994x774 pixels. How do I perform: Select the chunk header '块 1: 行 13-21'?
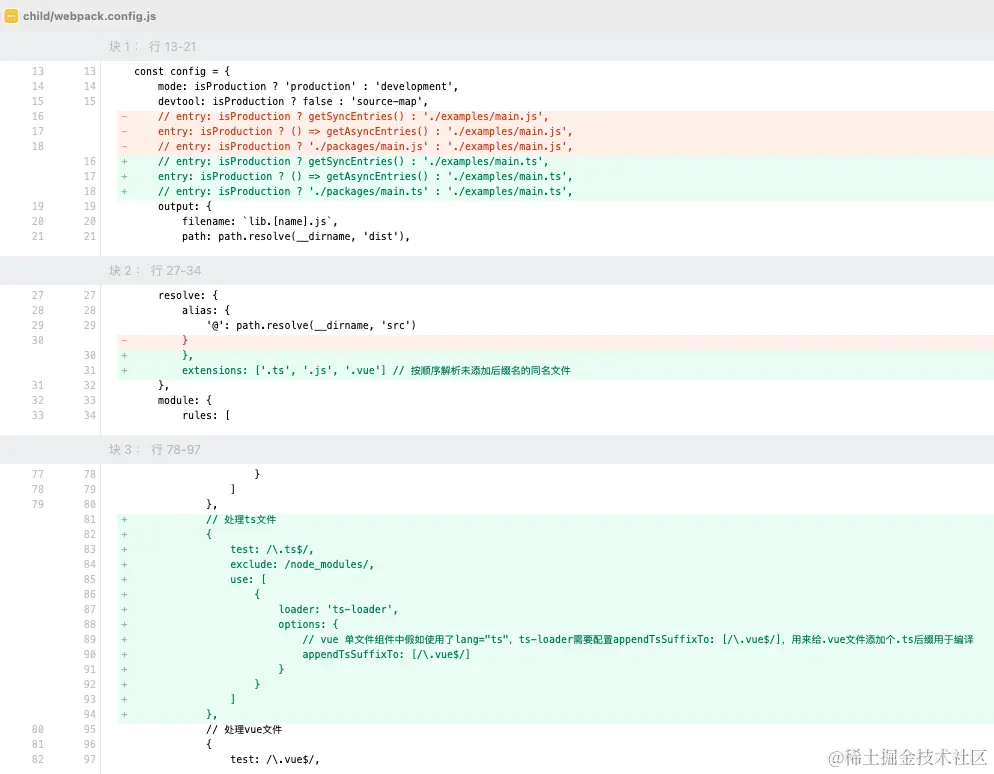coord(152,46)
